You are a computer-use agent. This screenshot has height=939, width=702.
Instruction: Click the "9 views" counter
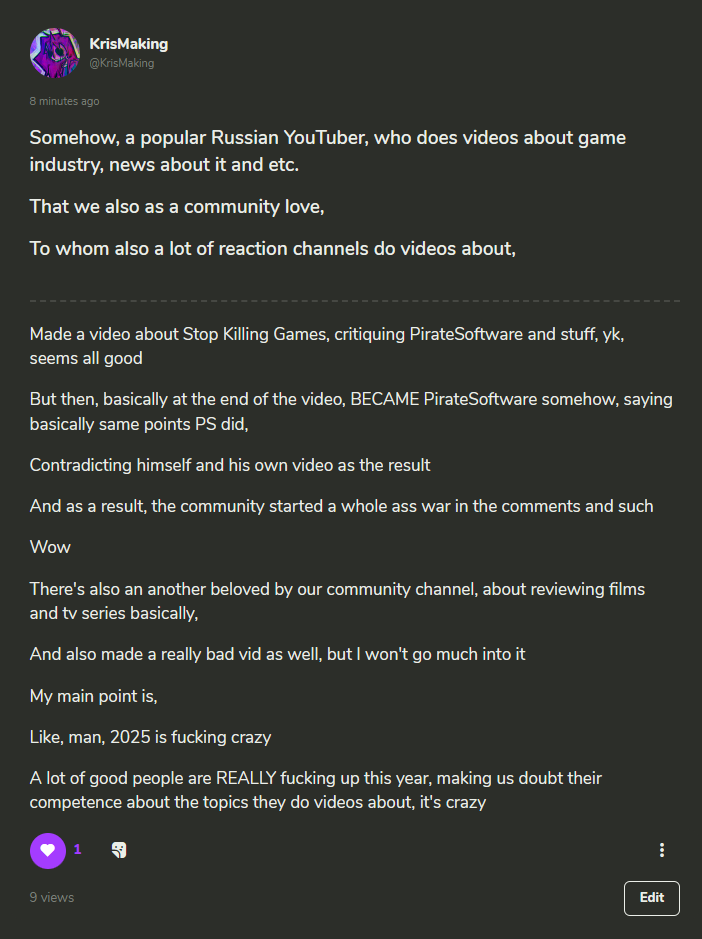tap(52, 897)
